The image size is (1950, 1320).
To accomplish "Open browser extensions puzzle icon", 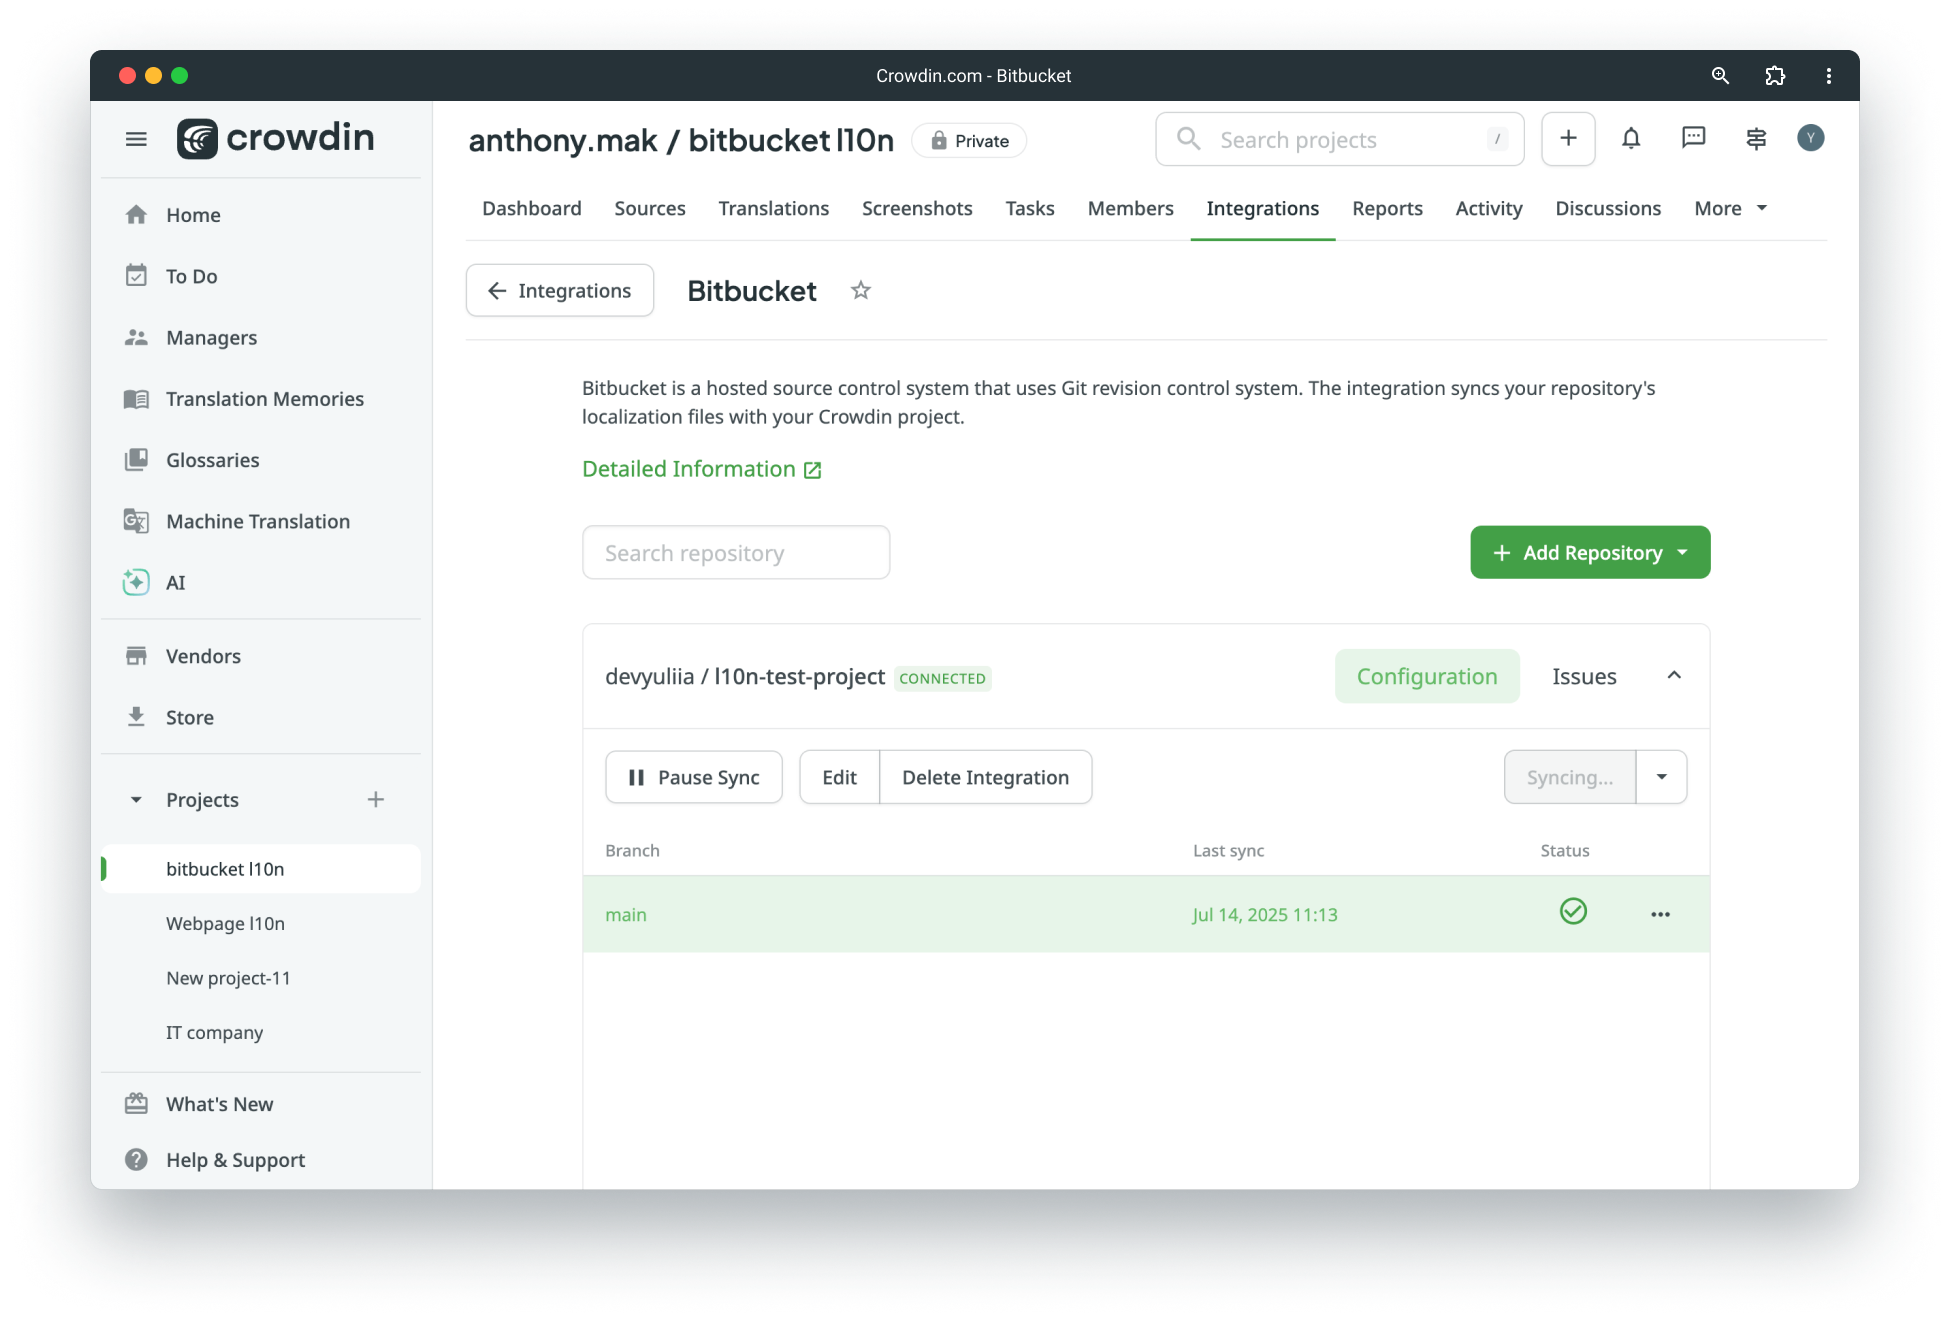I will tap(1775, 76).
